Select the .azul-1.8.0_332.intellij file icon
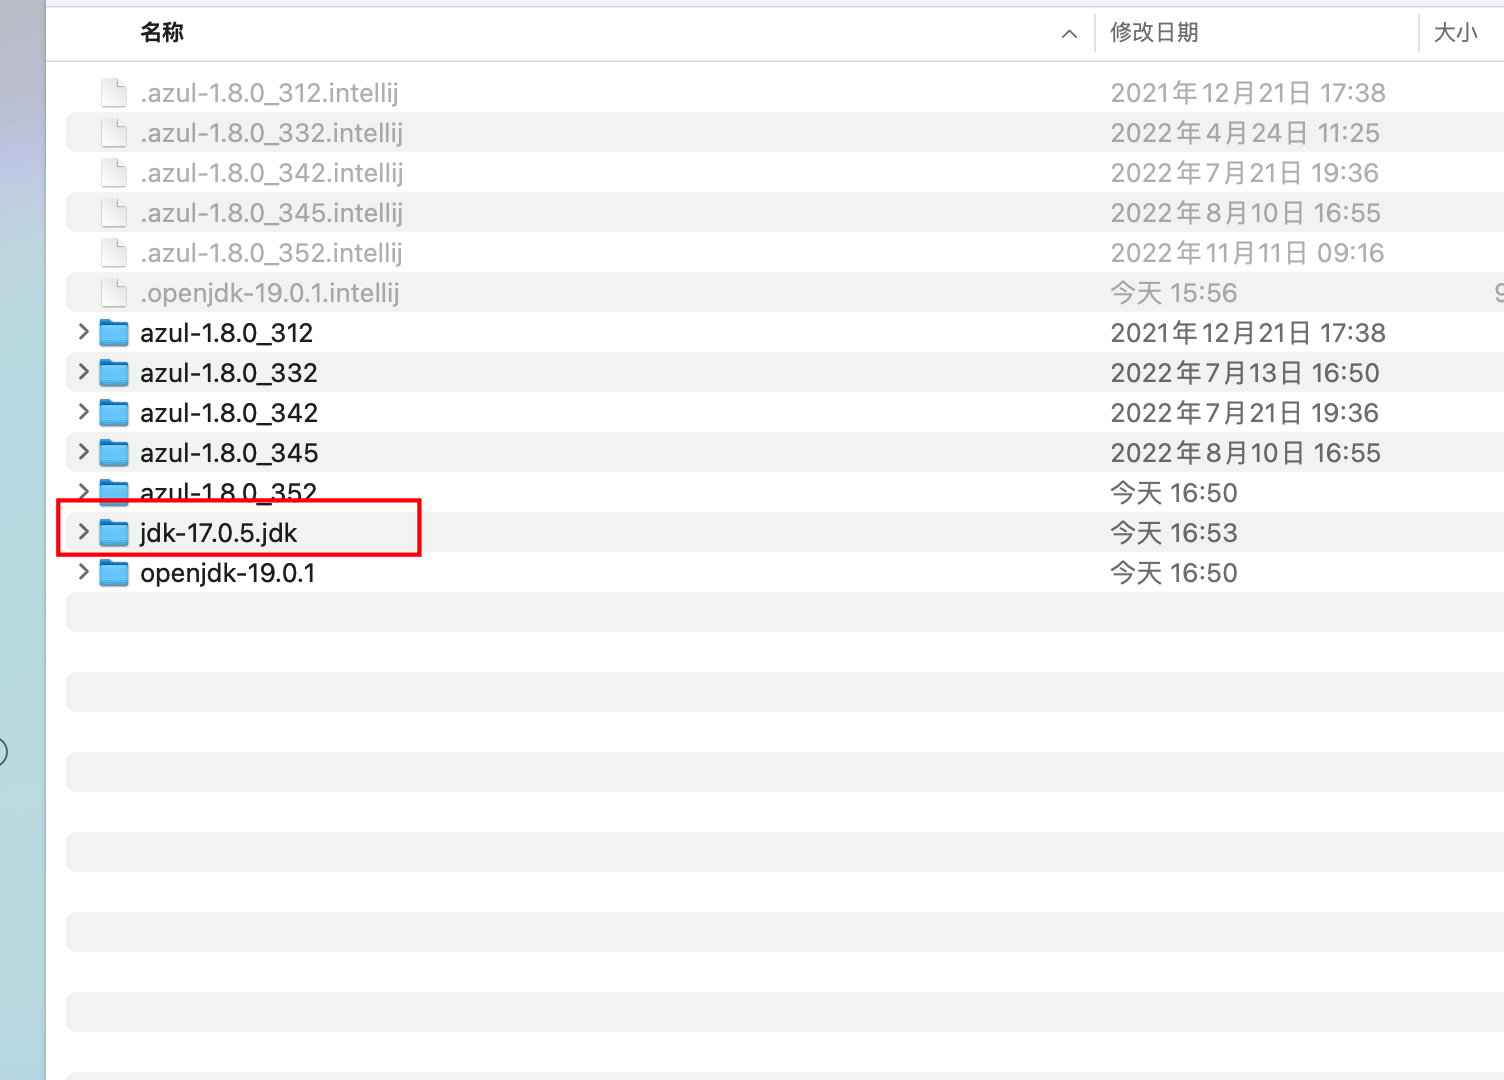 click(x=114, y=133)
